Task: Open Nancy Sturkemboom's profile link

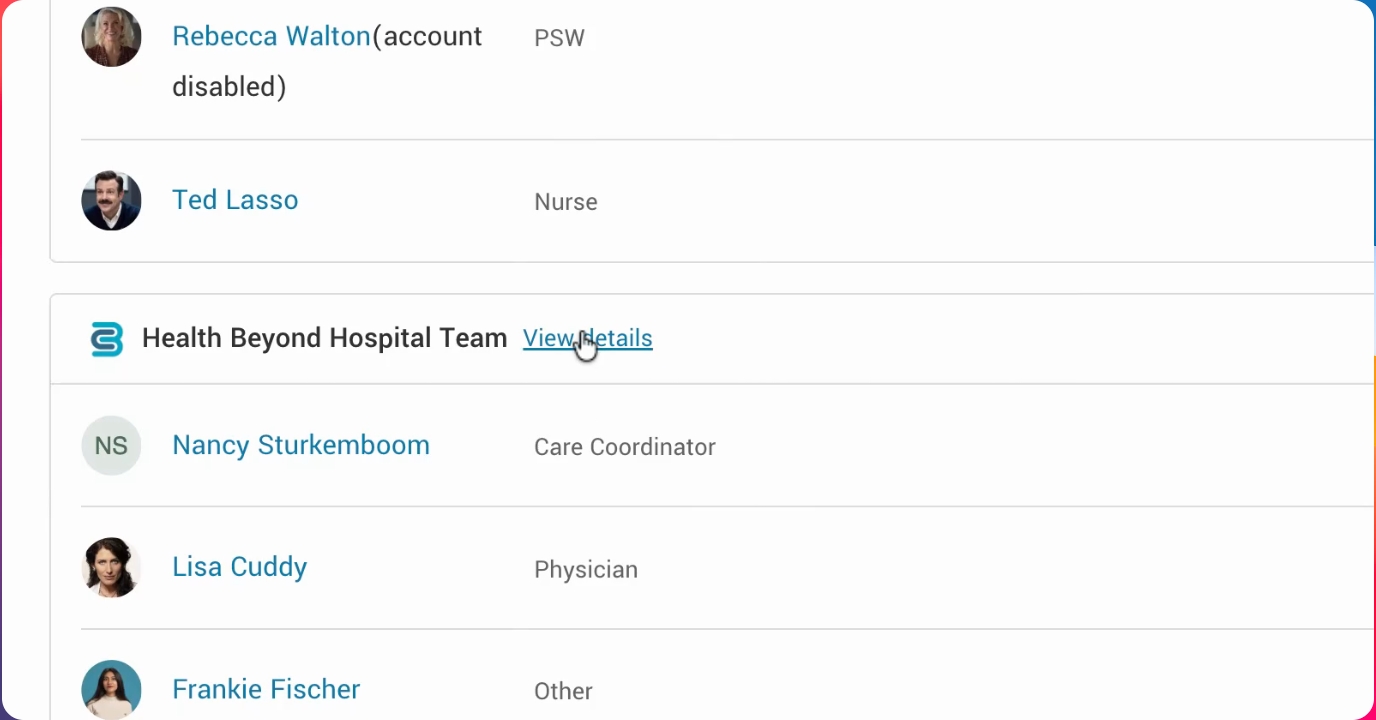Action: (301, 445)
